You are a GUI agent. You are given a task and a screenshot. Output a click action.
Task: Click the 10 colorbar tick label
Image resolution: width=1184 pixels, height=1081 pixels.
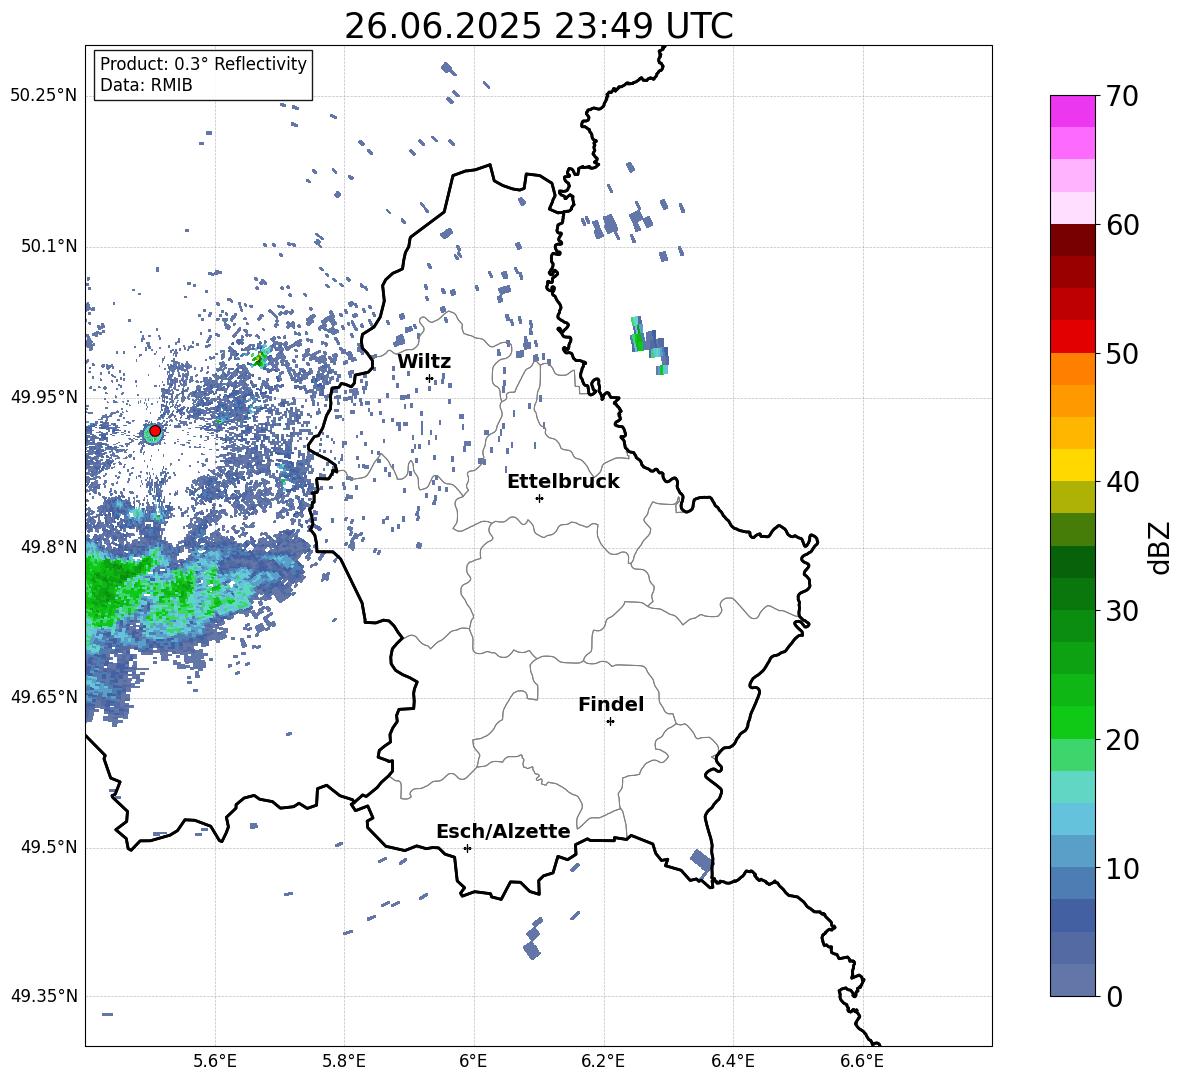[1122, 868]
